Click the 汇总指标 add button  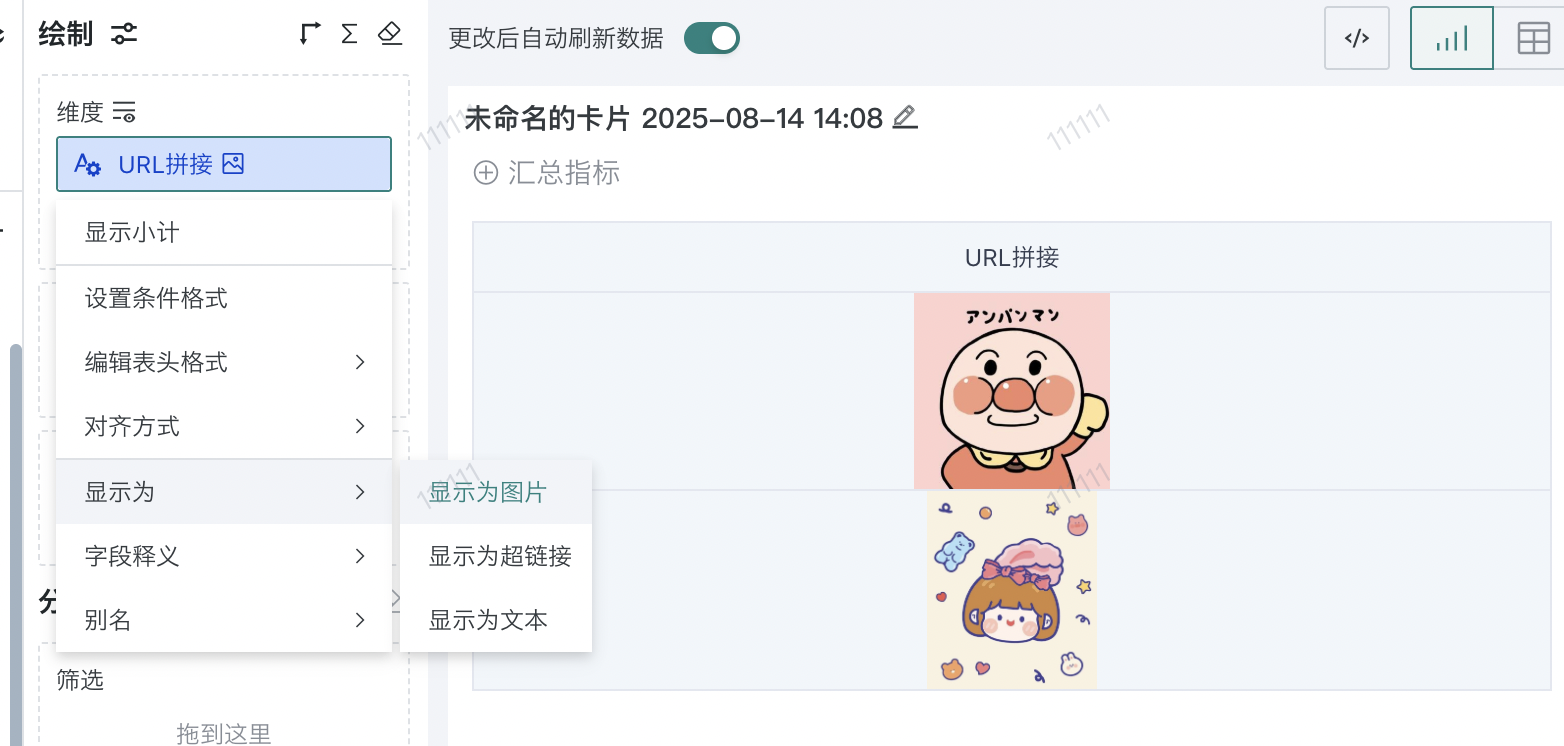(x=547, y=173)
